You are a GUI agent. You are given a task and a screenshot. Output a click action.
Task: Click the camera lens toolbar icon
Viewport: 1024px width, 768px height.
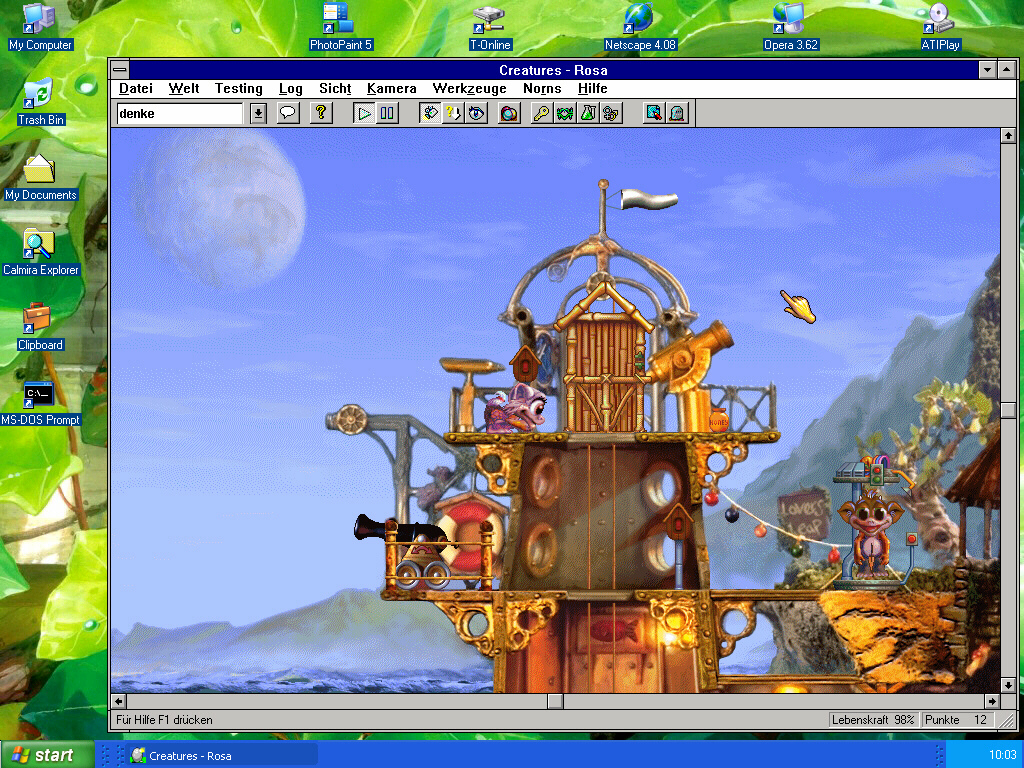point(509,113)
